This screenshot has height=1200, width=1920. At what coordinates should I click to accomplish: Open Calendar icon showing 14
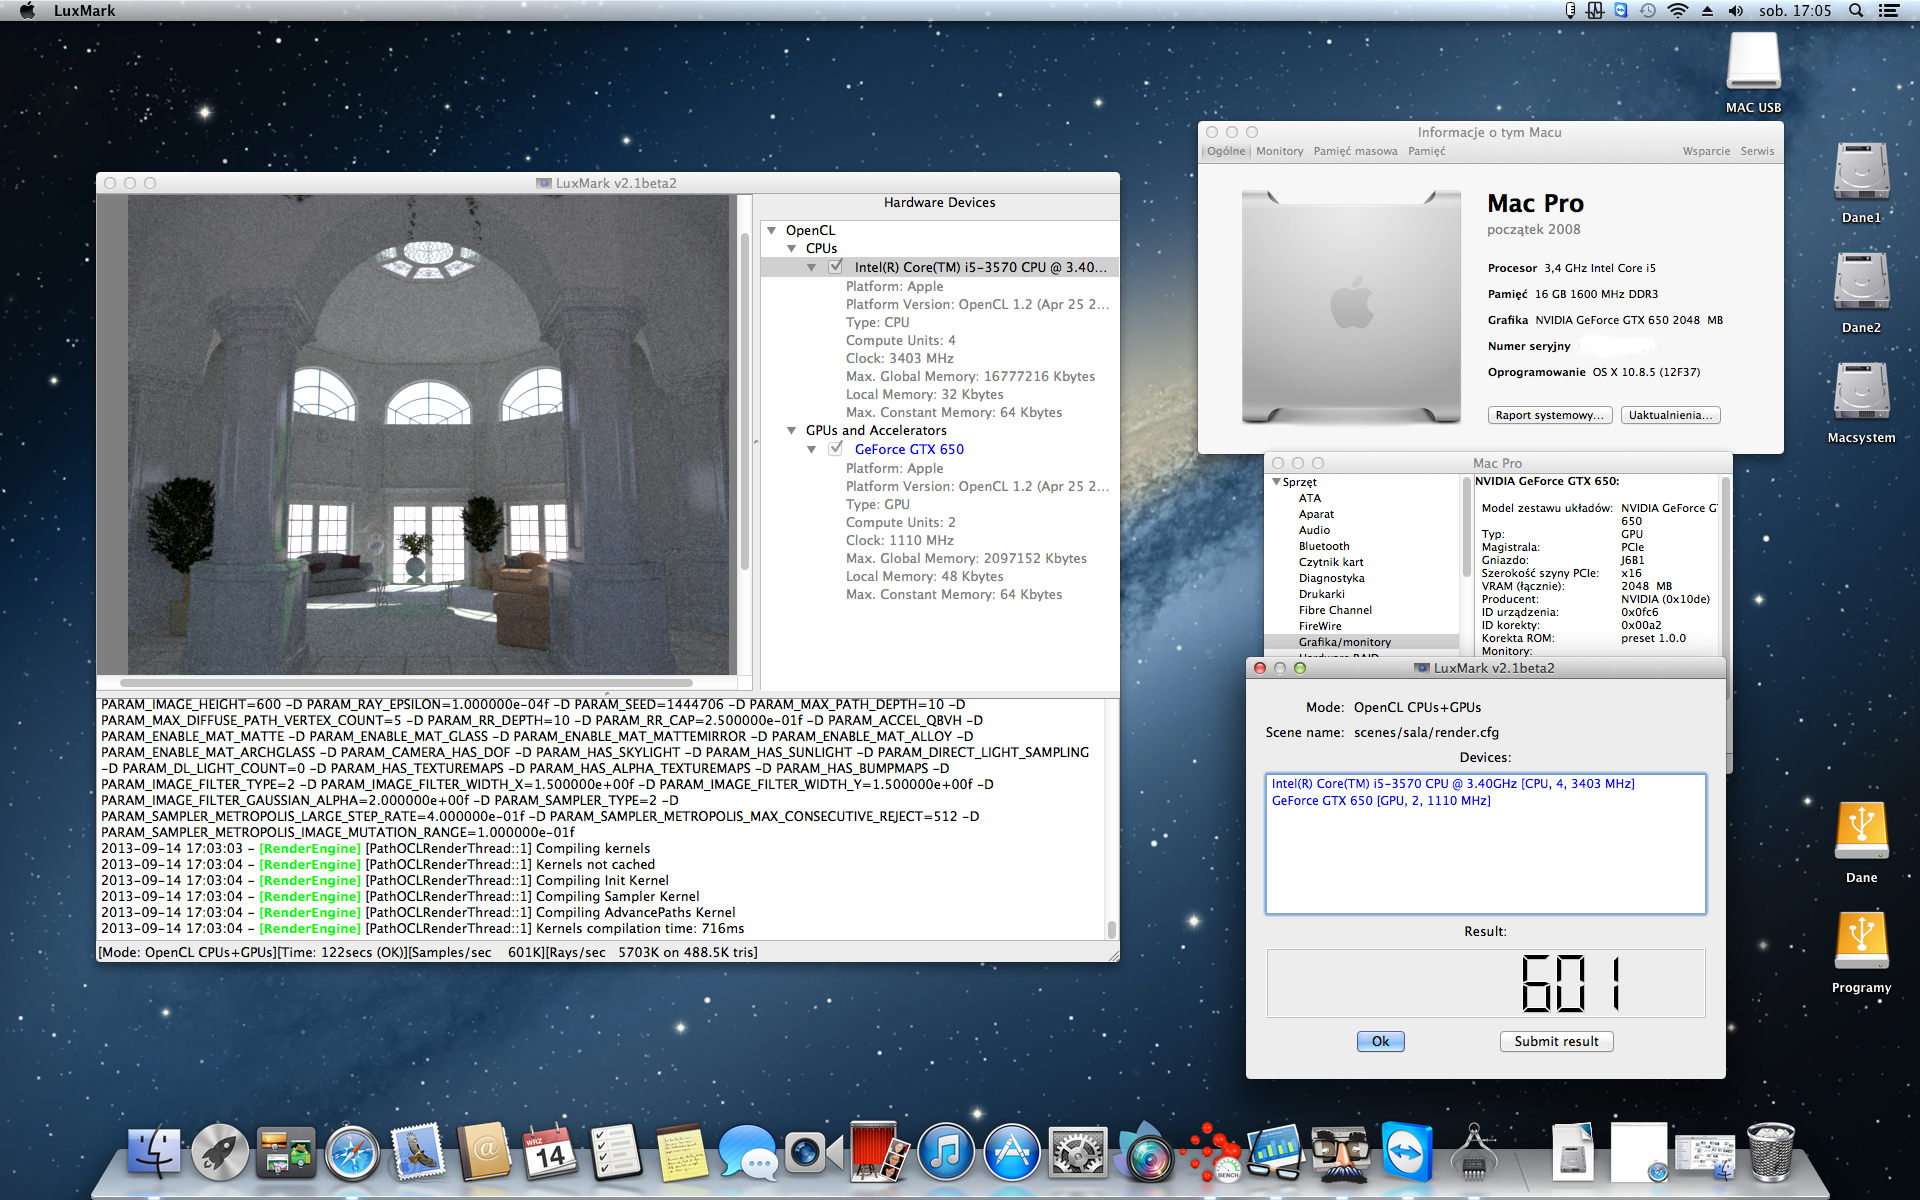coord(550,1153)
